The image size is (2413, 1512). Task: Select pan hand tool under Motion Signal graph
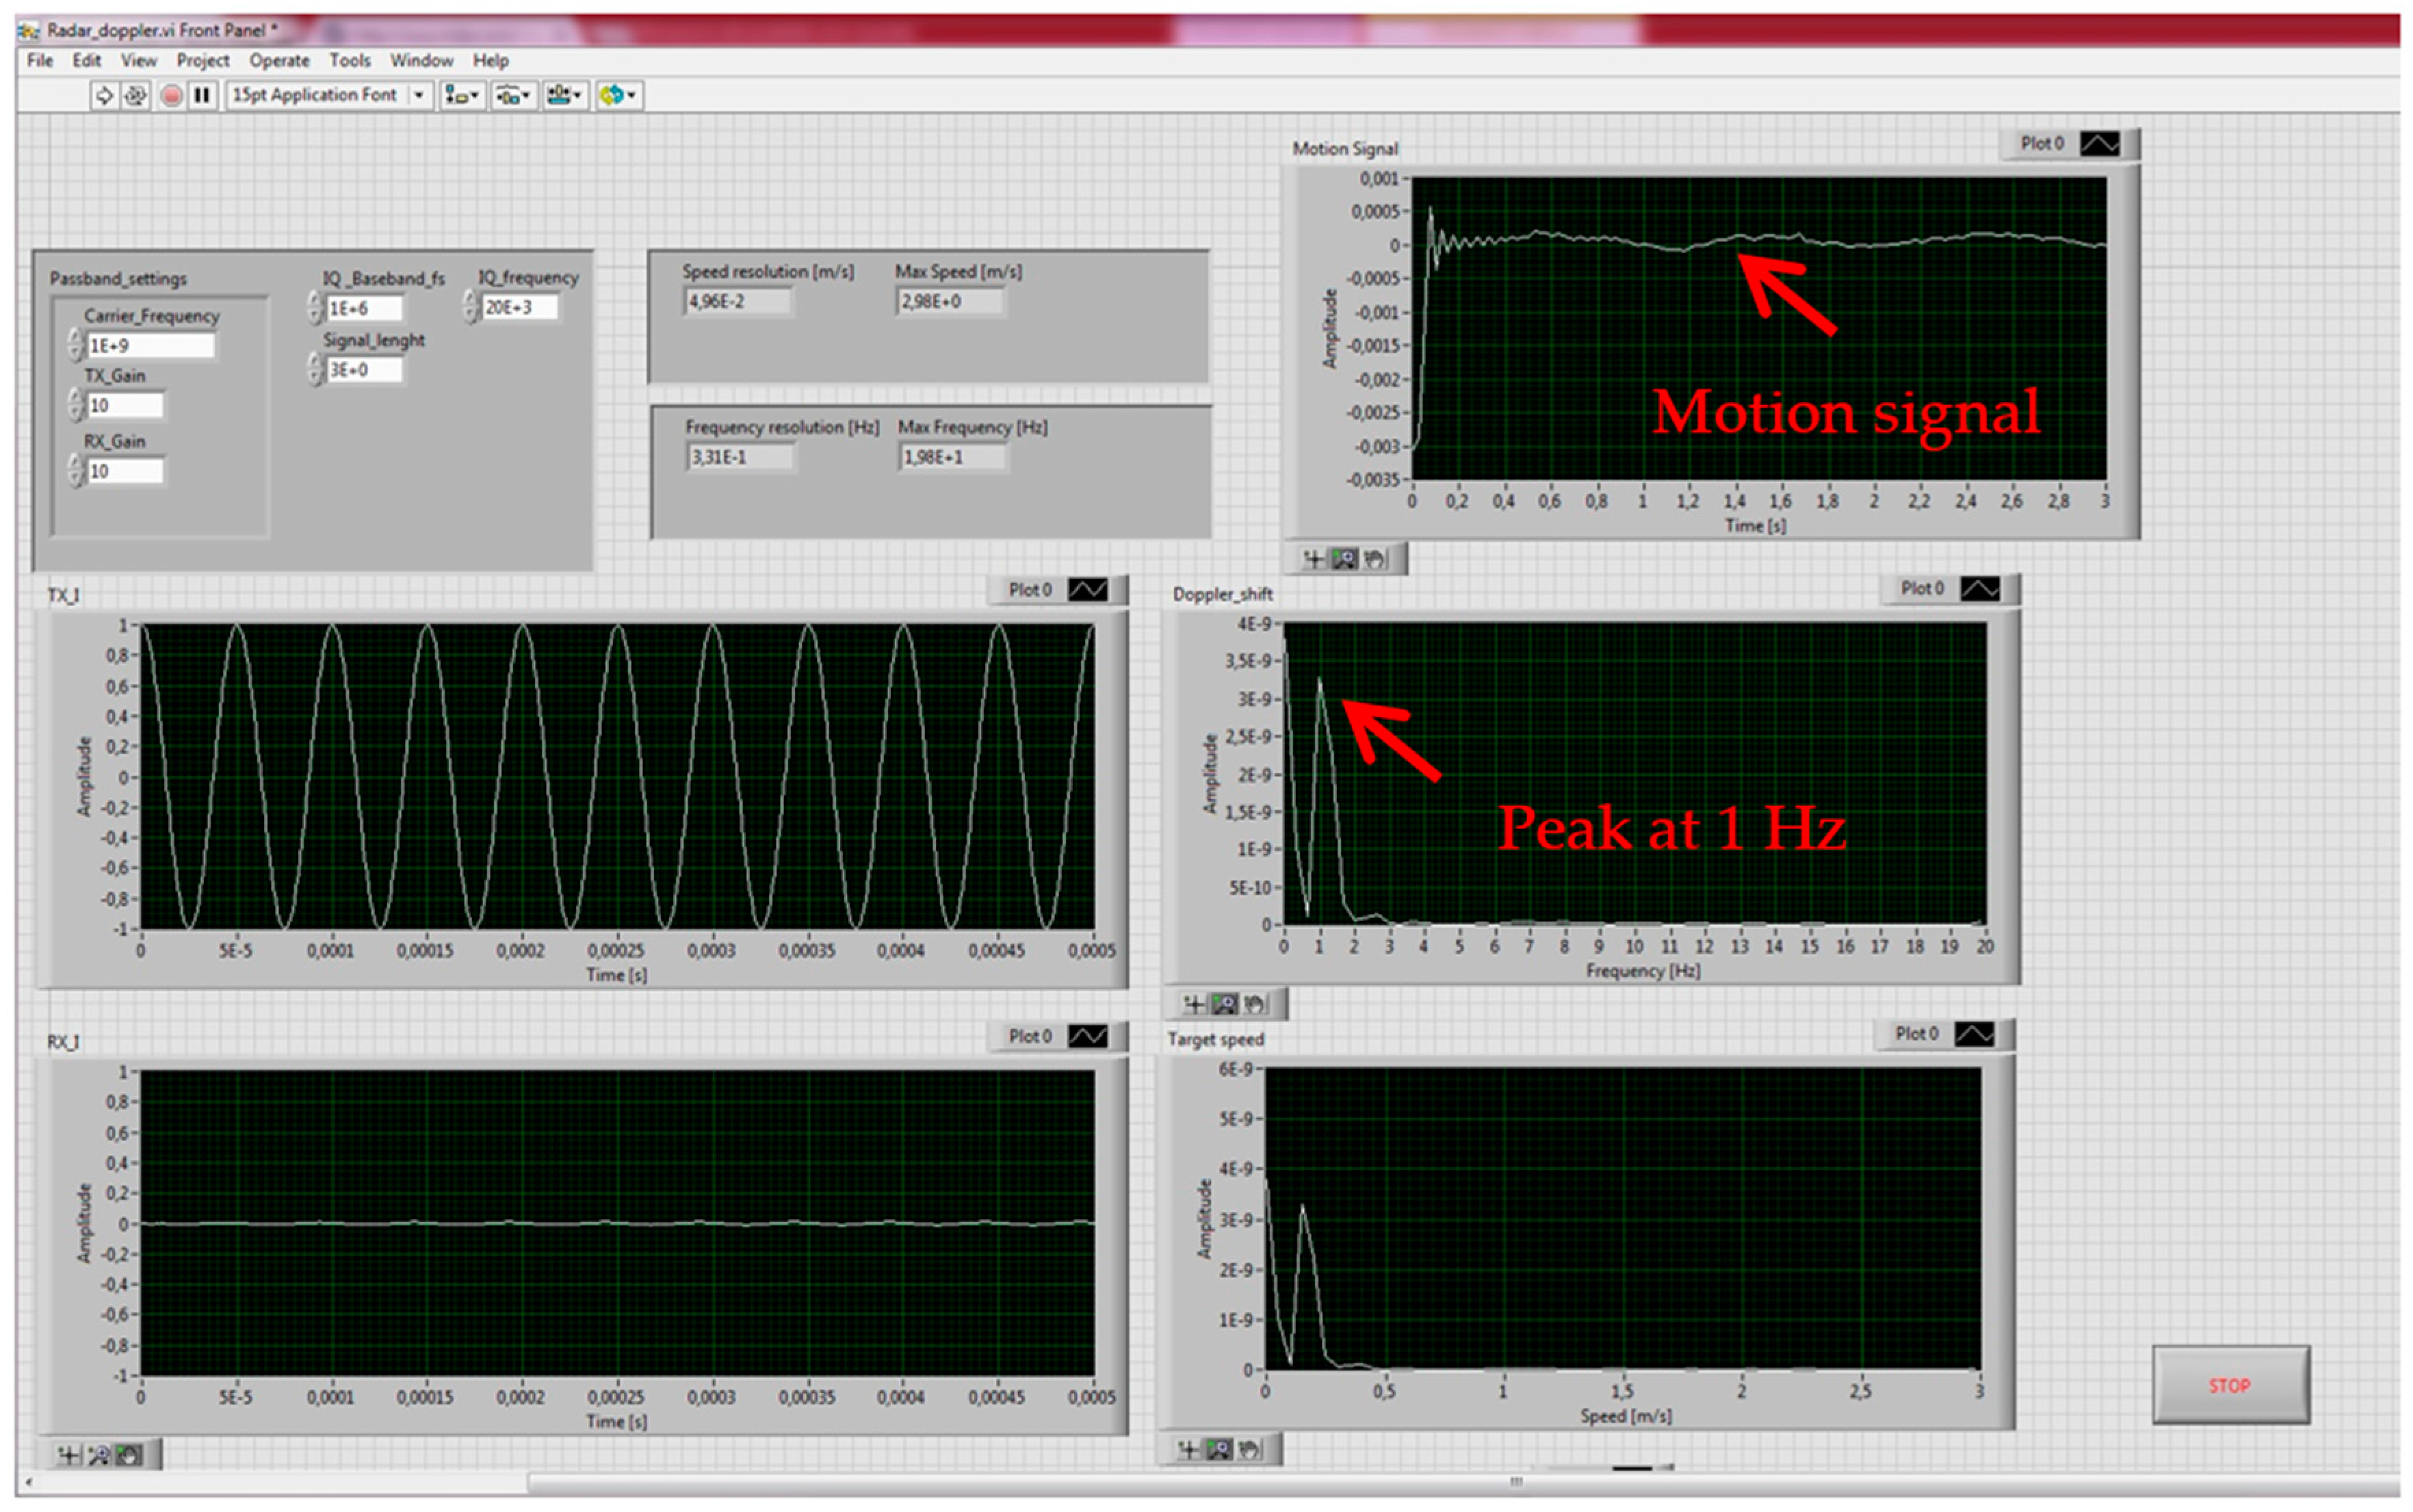click(x=1376, y=559)
